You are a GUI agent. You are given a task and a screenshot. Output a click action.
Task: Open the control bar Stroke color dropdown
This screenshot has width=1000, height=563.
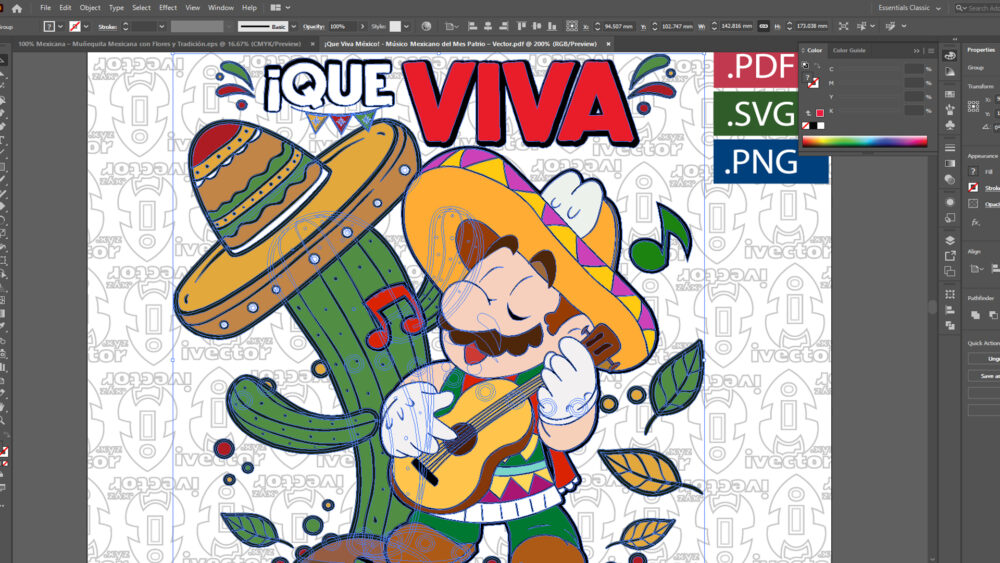pyautogui.click(x=86, y=26)
